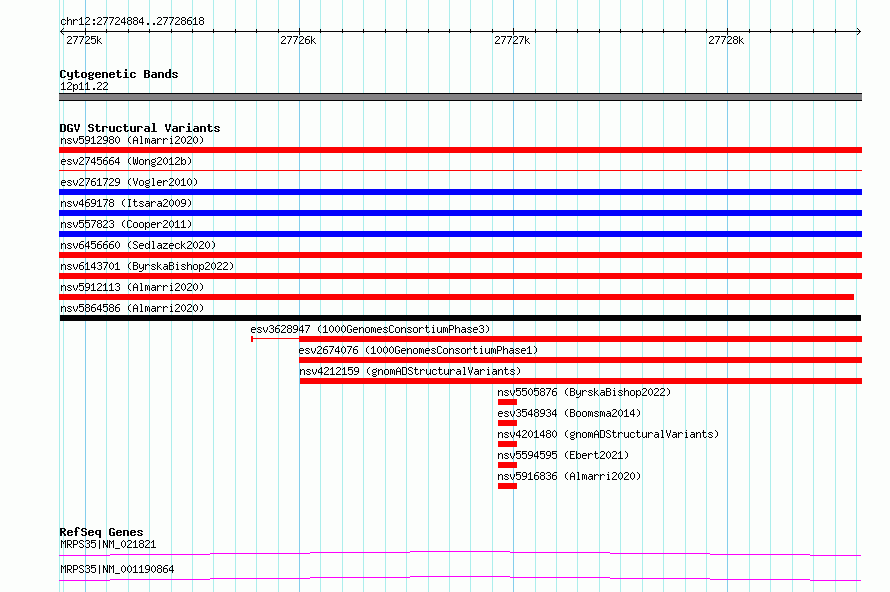Select the red bar of nsv5912113
Screen dimensions: 890x592
click(456, 297)
